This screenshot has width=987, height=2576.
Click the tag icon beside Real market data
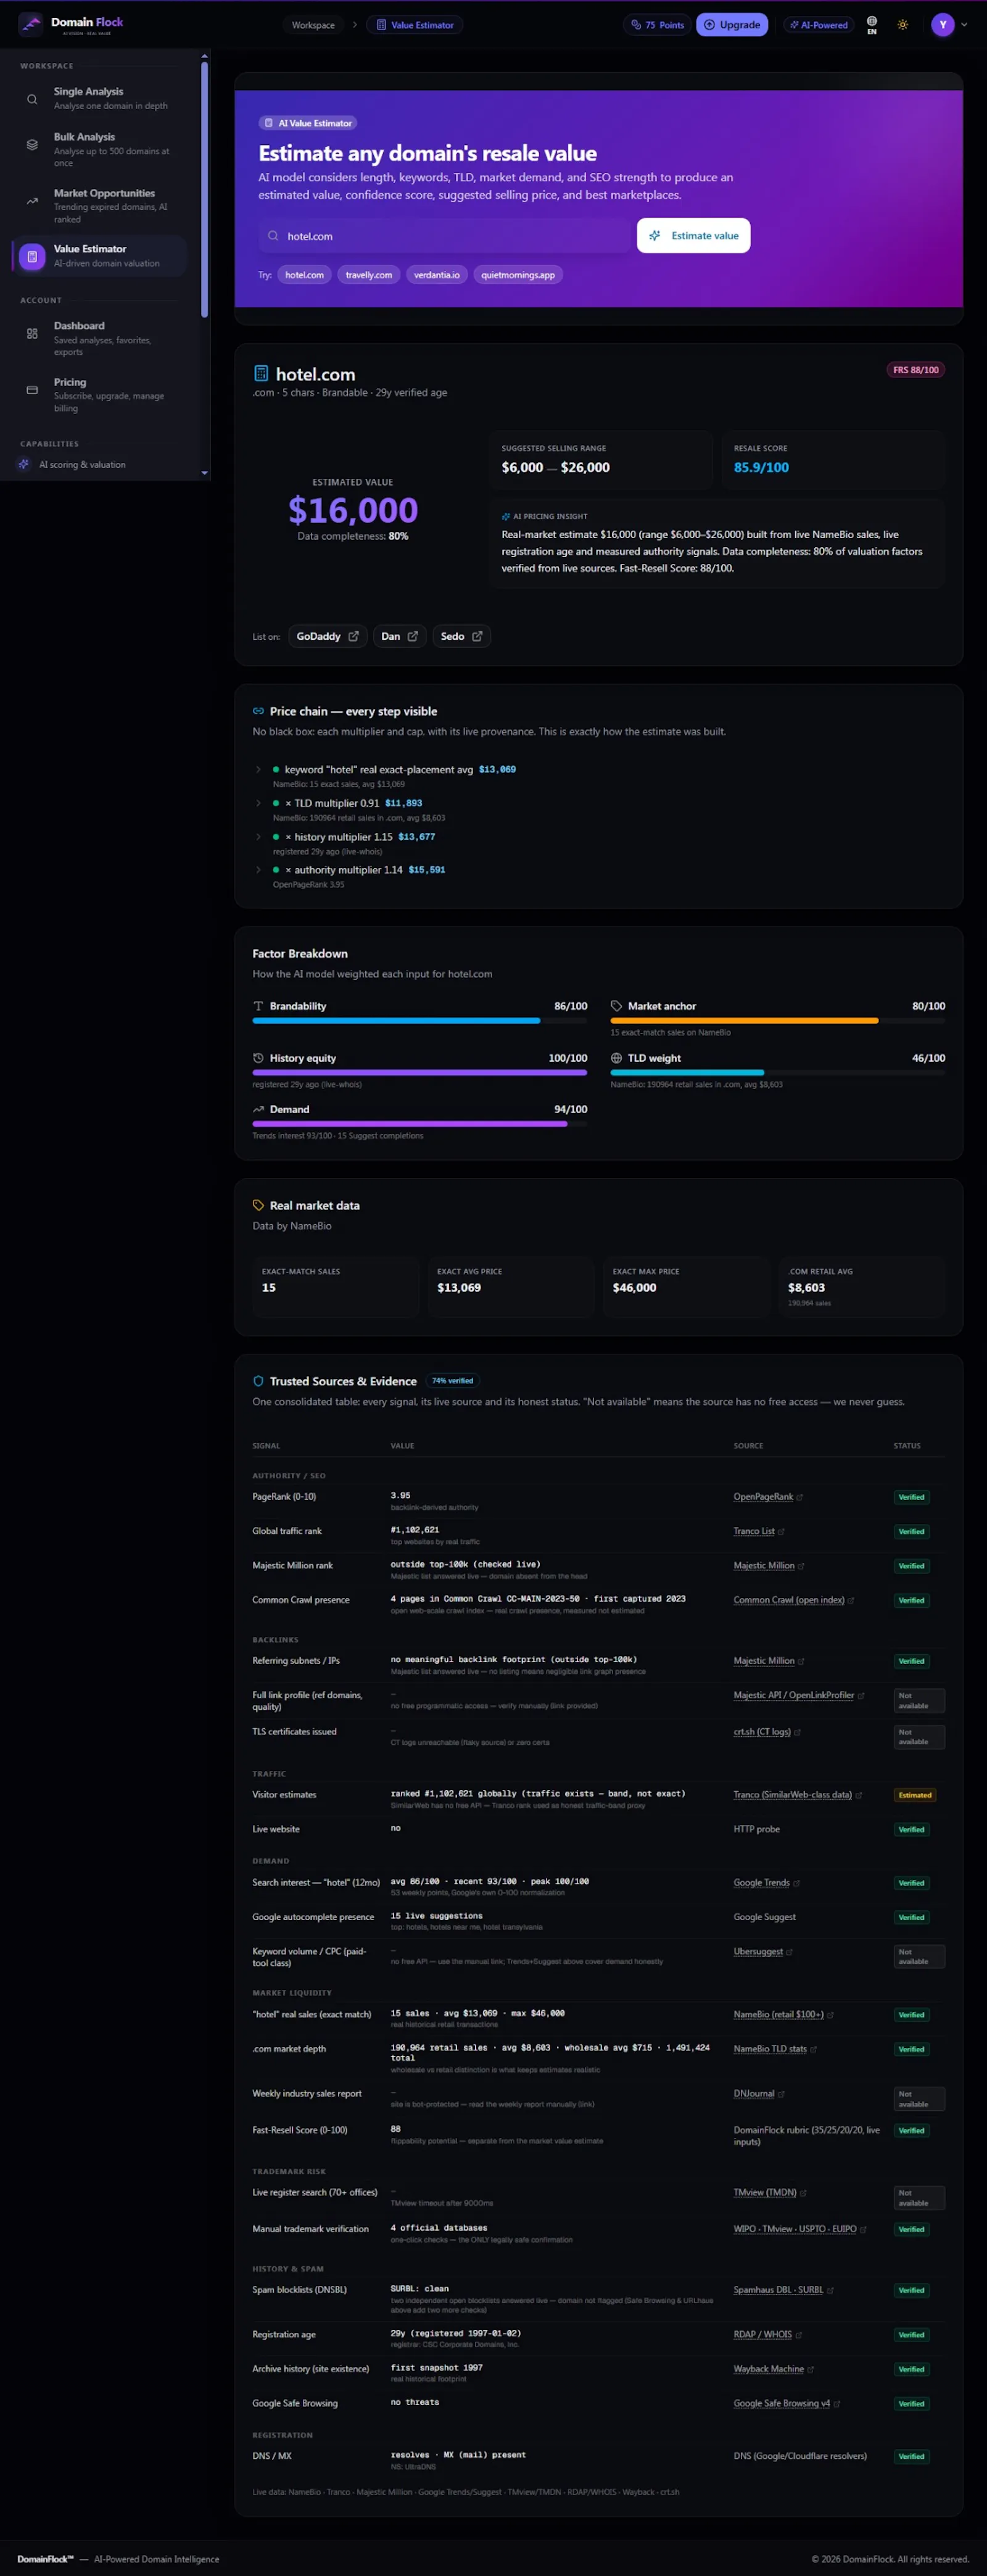258,1205
